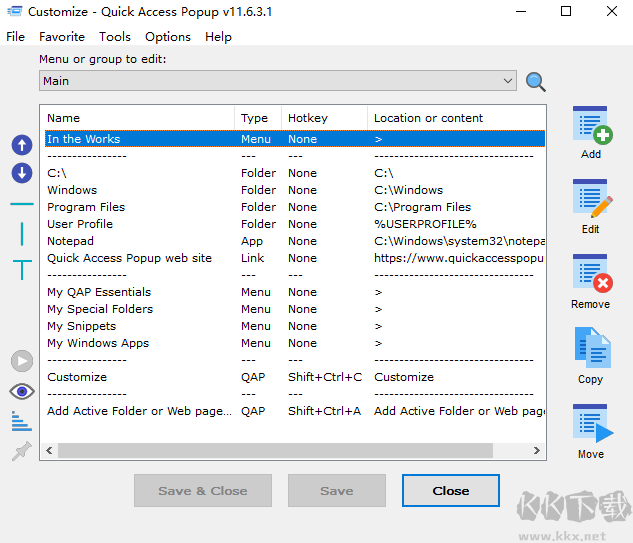Viewport: 633px width, 543px height.
Task: Click the Save & Close button
Action: [203, 491]
